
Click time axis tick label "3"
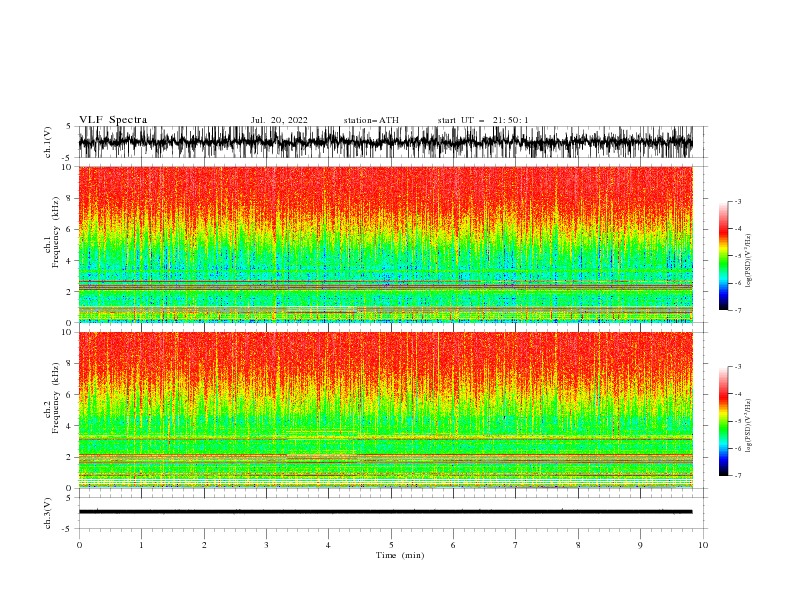coord(266,545)
